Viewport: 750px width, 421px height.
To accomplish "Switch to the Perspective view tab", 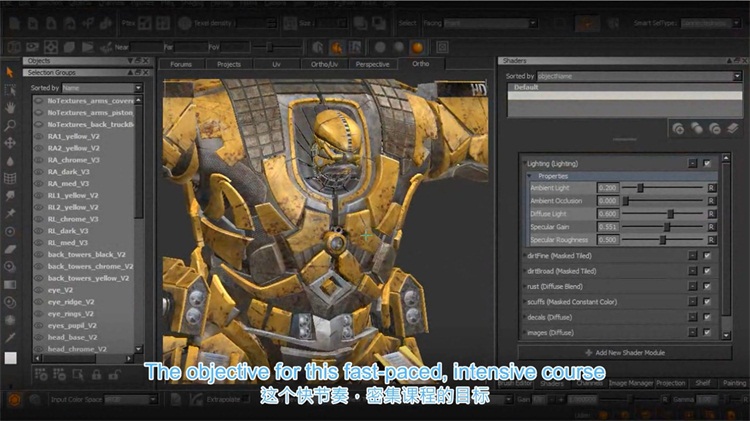I will pos(372,64).
